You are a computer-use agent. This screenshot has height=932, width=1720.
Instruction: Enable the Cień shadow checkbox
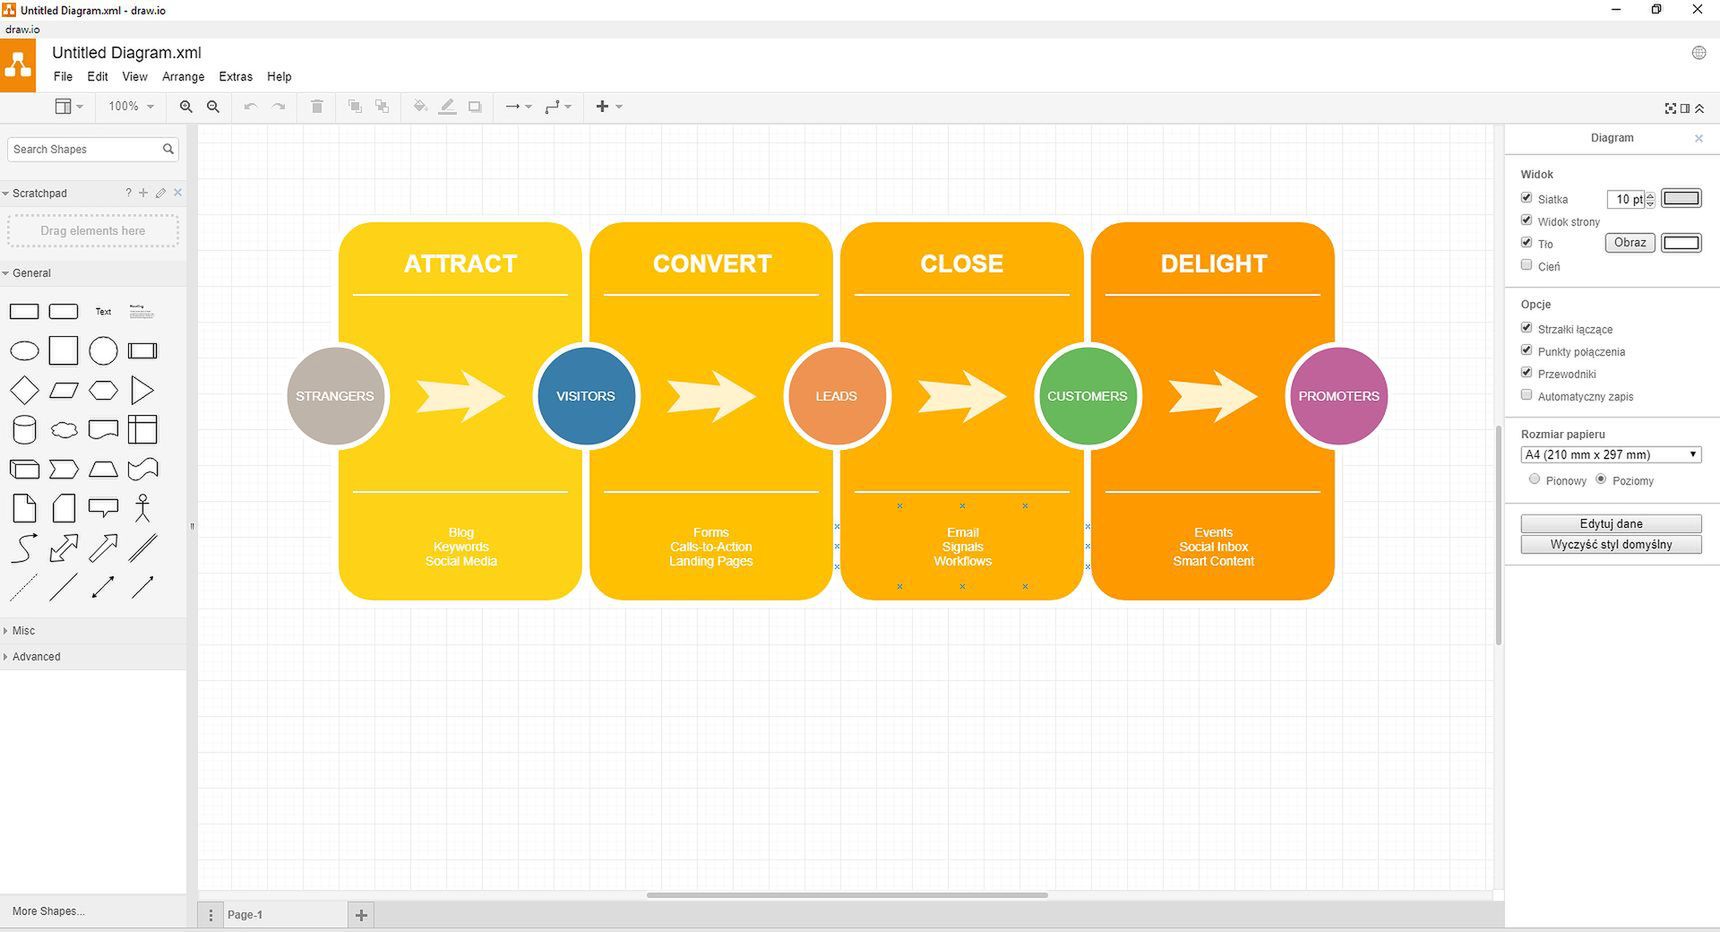coord(1527,265)
